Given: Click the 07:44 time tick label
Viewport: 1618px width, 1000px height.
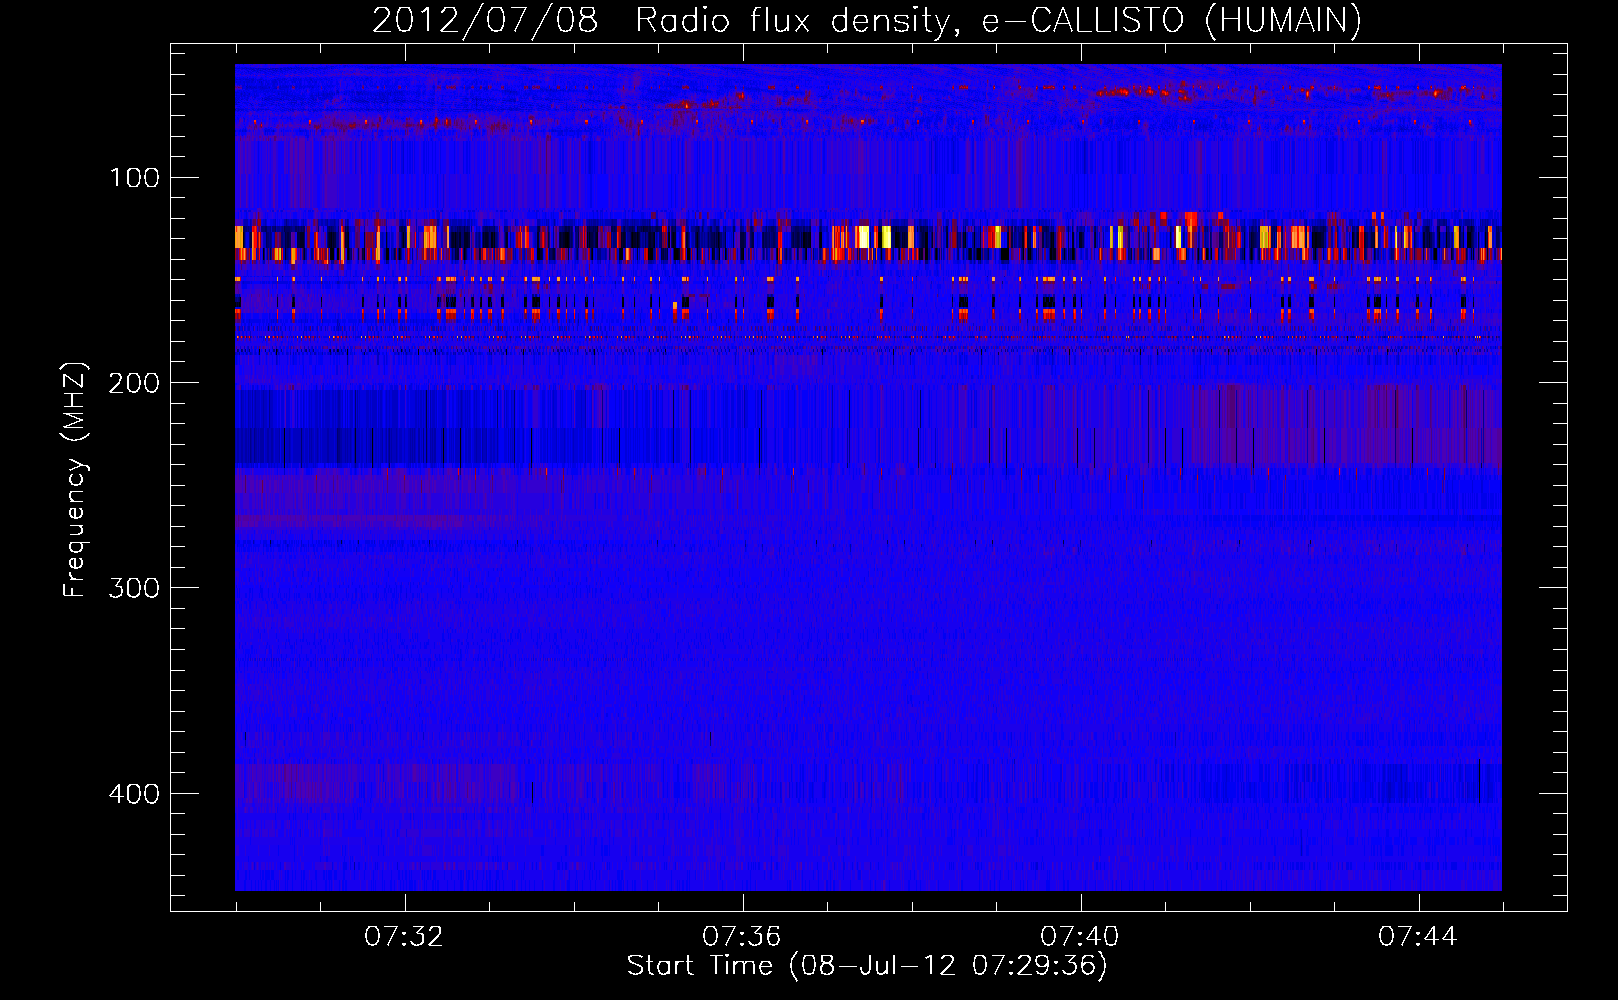Looking at the screenshot, I should pyautogui.click(x=1418, y=937).
